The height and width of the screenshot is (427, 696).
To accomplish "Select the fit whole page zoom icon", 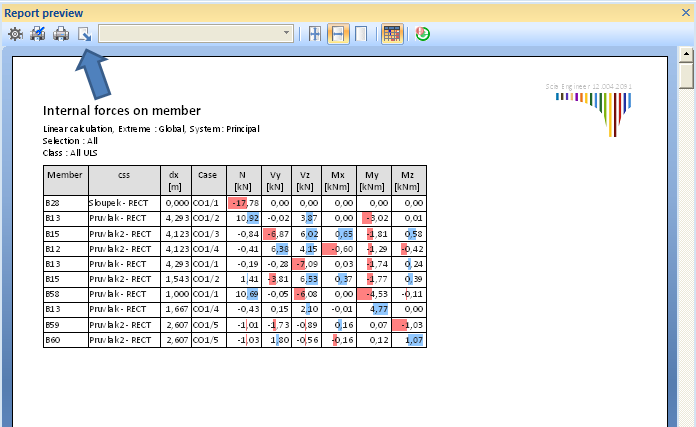I will tap(315, 34).
